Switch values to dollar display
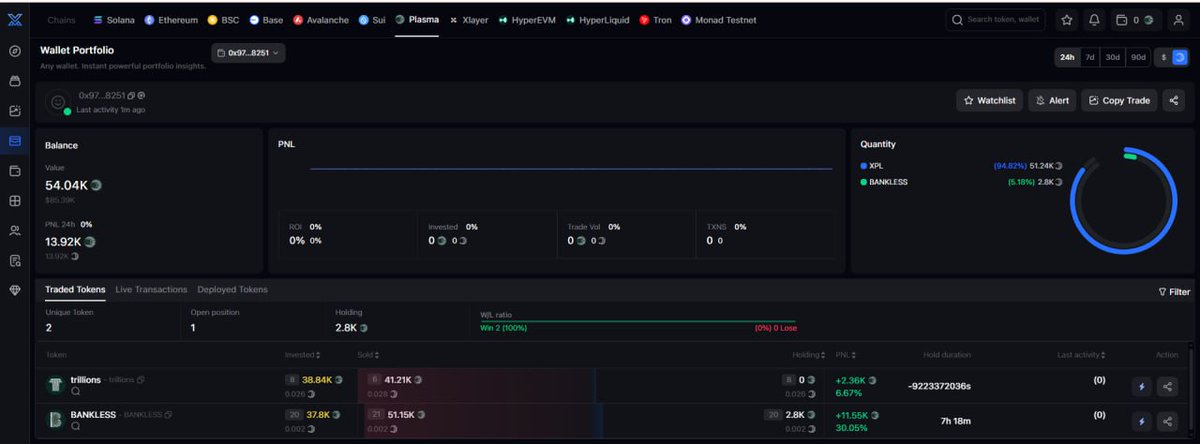This screenshot has width=1200, height=444. (1164, 57)
